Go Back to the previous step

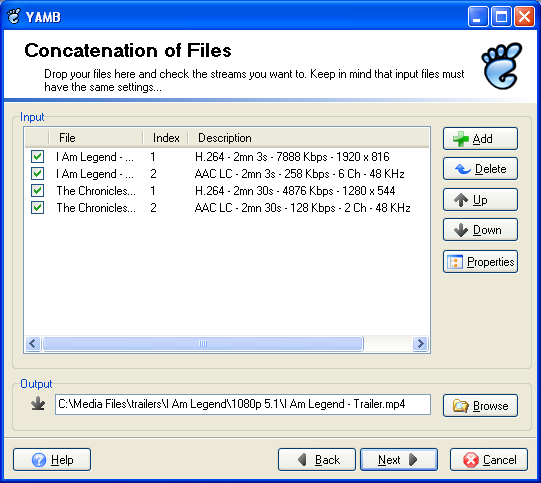click(x=317, y=460)
